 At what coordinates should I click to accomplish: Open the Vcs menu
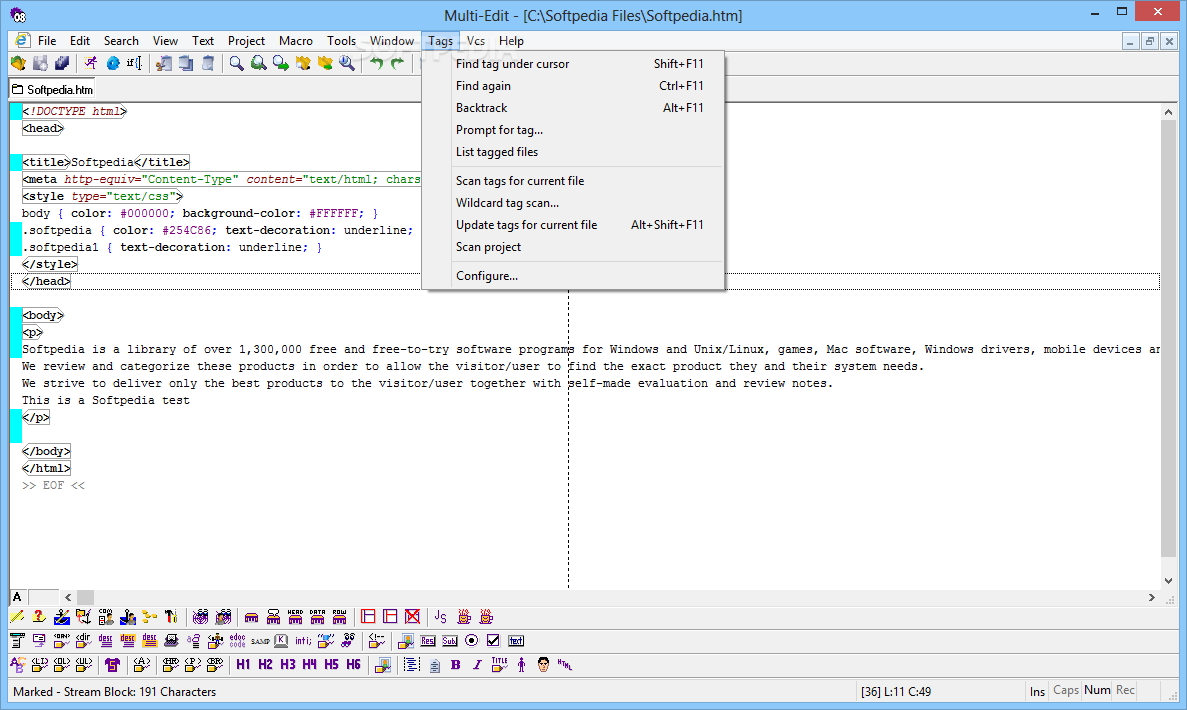(475, 41)
